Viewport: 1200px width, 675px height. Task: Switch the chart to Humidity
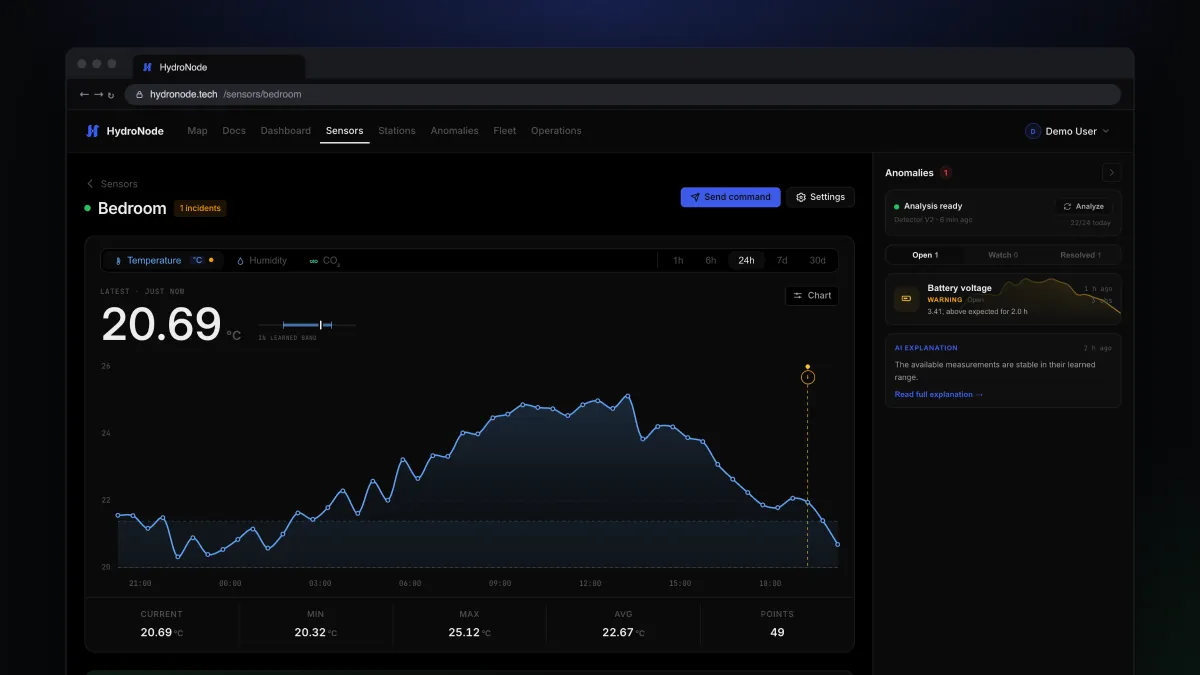[262, 261]
